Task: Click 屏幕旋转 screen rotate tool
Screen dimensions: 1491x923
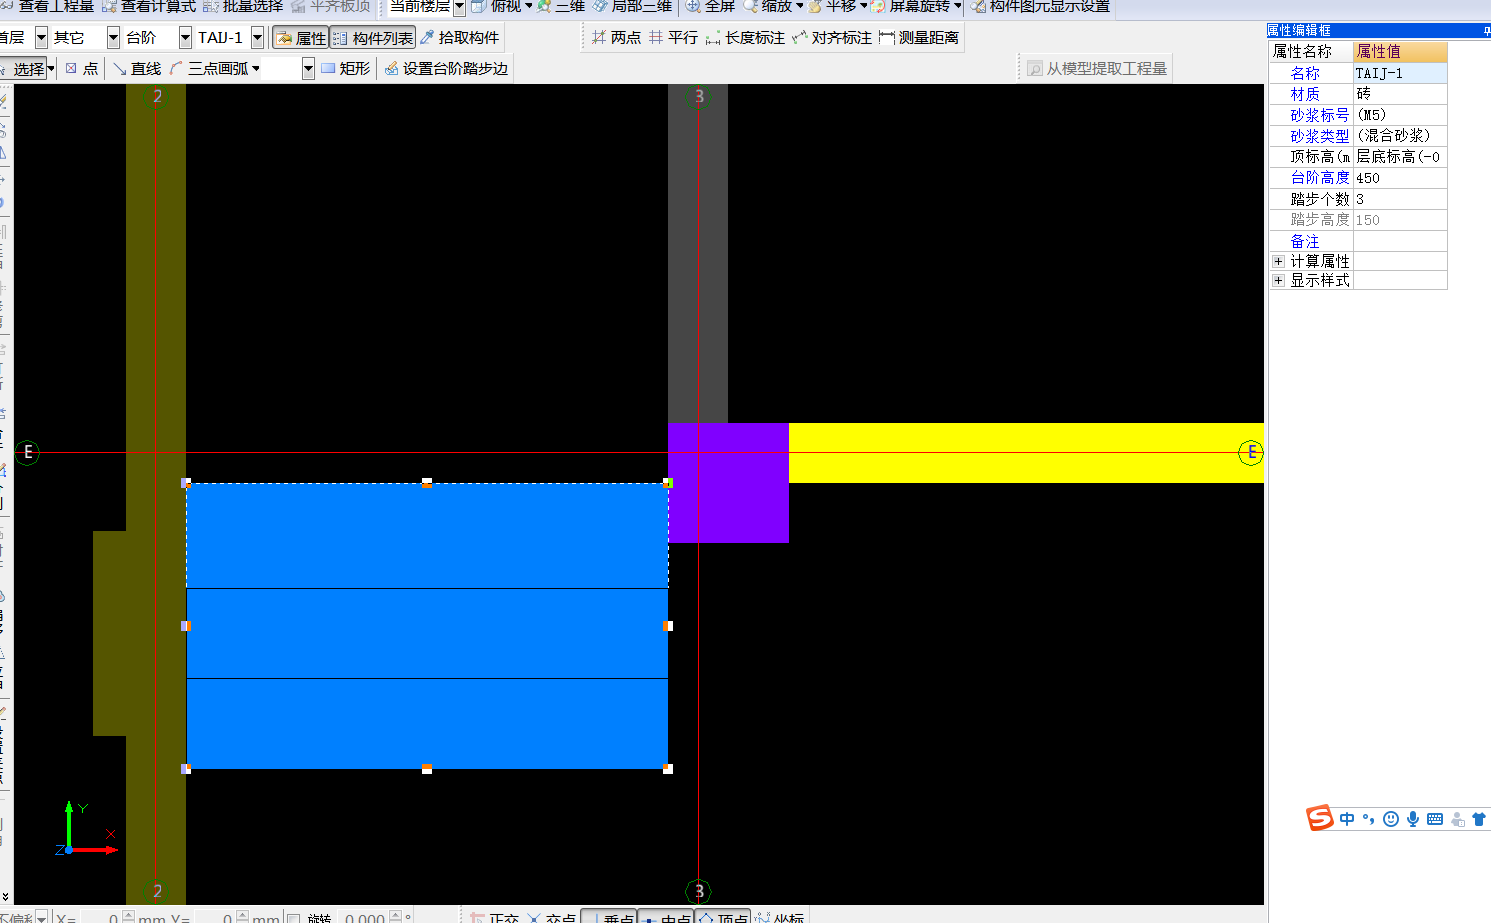Action: click(911, 6)
